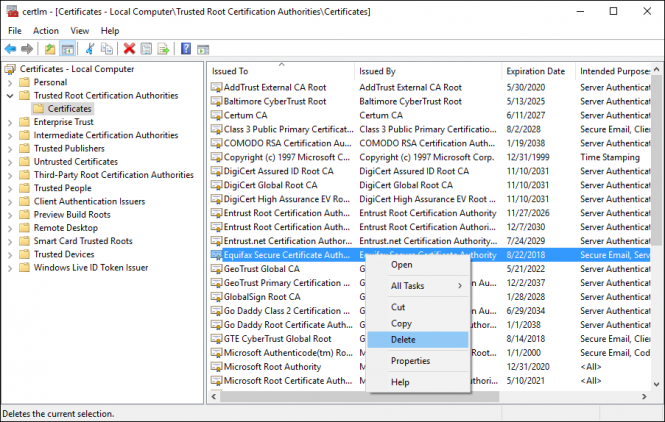The width and height of the screenshot is (665, 422).
Task: Click the vertical scrollbar down arrow
Action: click(657, 385)
